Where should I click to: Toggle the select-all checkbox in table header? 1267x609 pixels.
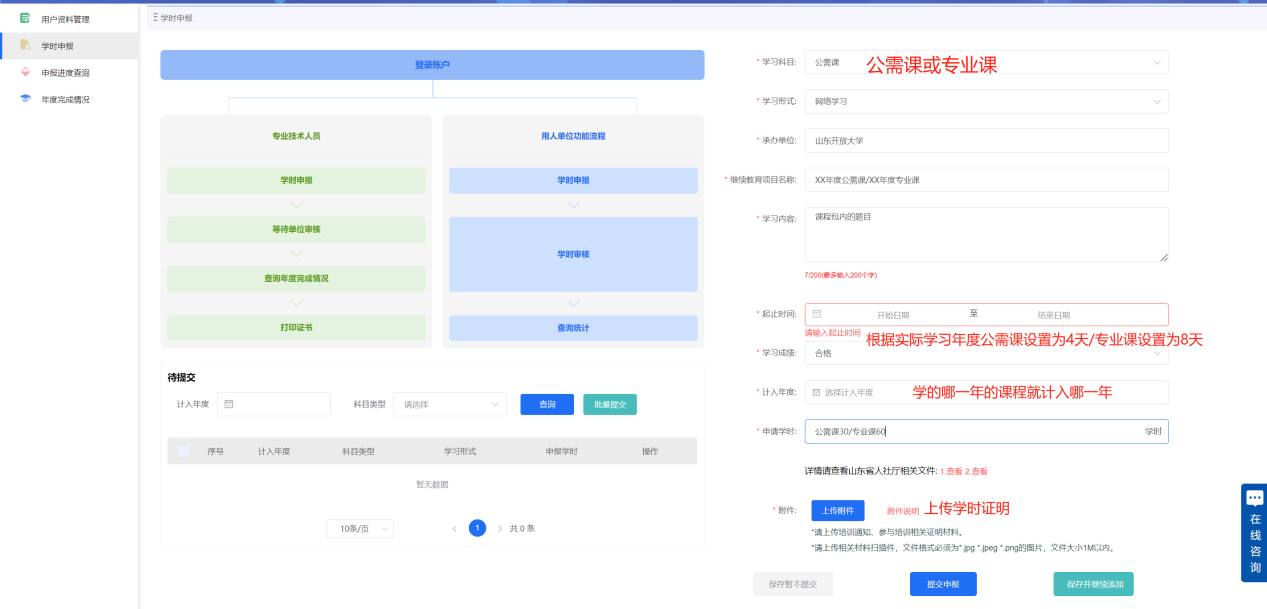pyautogui.click(x=183, y=451)
